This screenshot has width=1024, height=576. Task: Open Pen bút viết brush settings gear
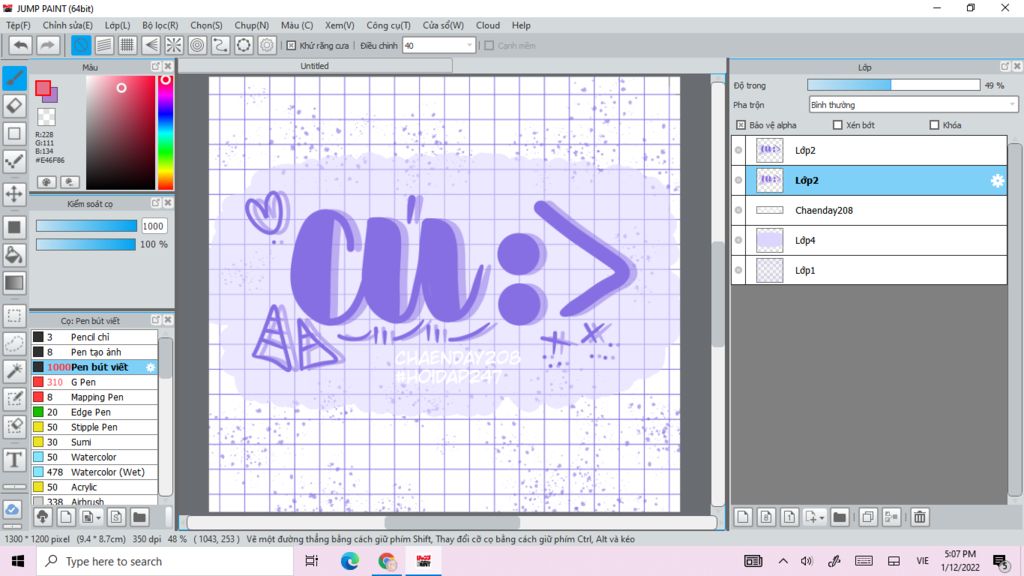(x=151, y=367)
